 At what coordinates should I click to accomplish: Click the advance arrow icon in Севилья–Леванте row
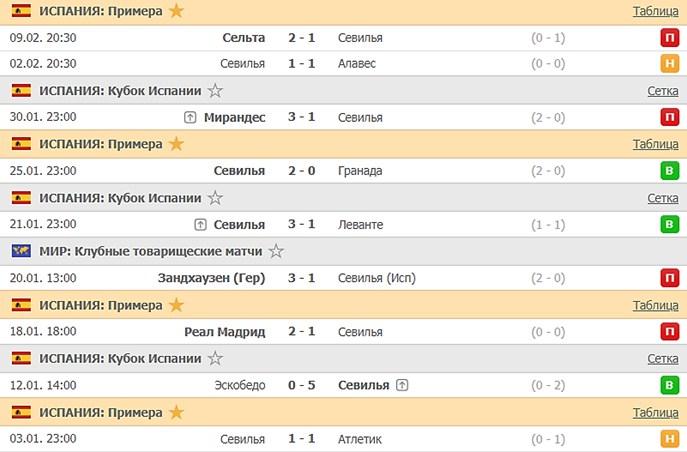tap(200, 224)
